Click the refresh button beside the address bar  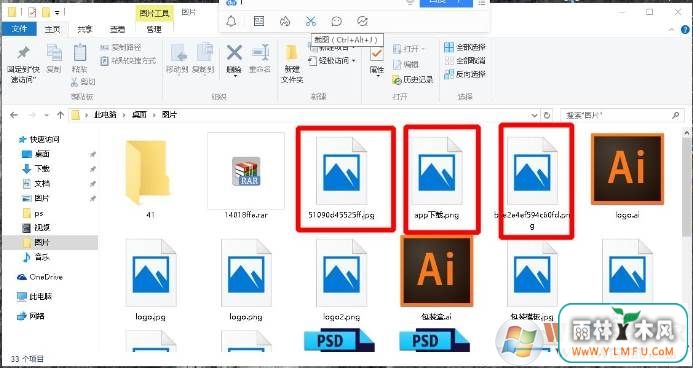click(x=547, y=115)
